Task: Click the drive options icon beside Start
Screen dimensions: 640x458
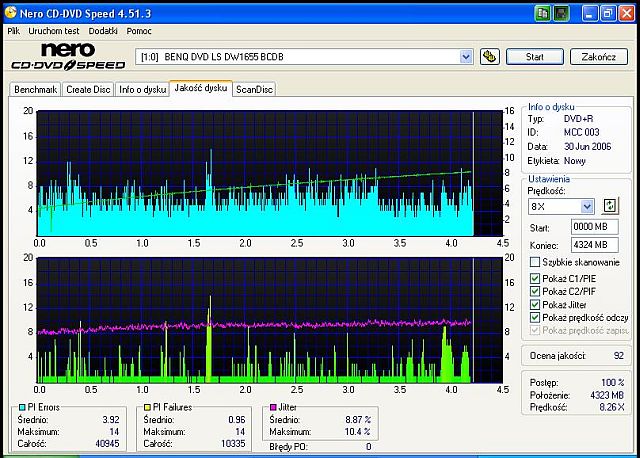Action: [x=489, y=56]
